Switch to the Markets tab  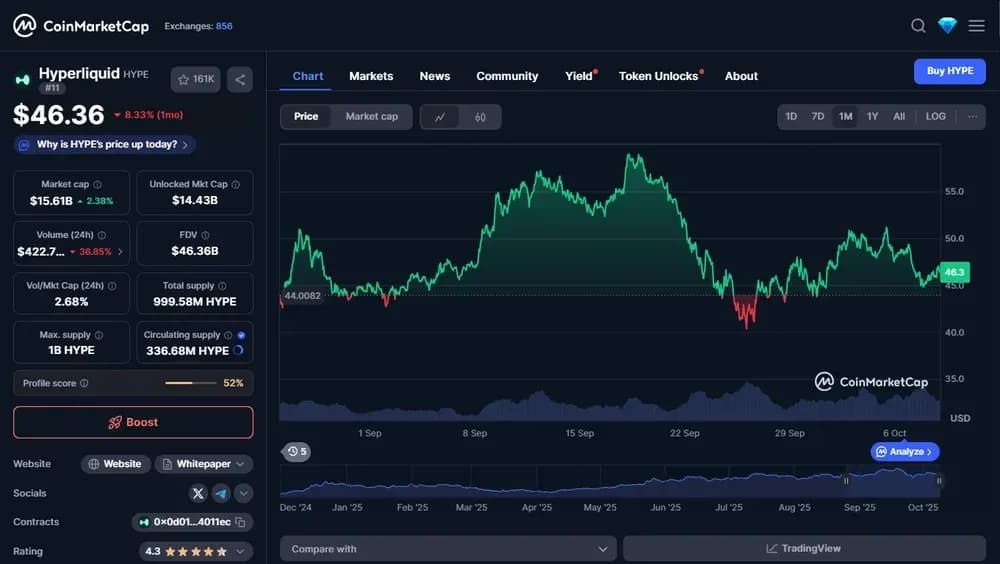point(371,76)
